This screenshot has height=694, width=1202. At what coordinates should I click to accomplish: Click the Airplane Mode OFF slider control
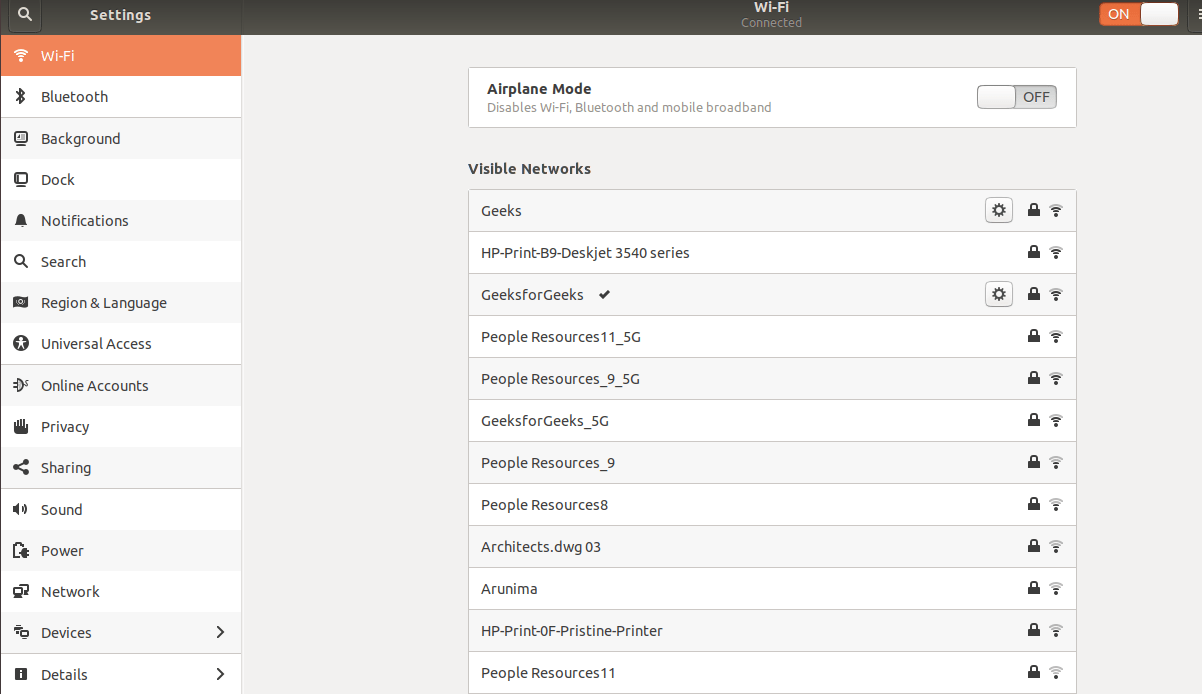click(1016, 97)
